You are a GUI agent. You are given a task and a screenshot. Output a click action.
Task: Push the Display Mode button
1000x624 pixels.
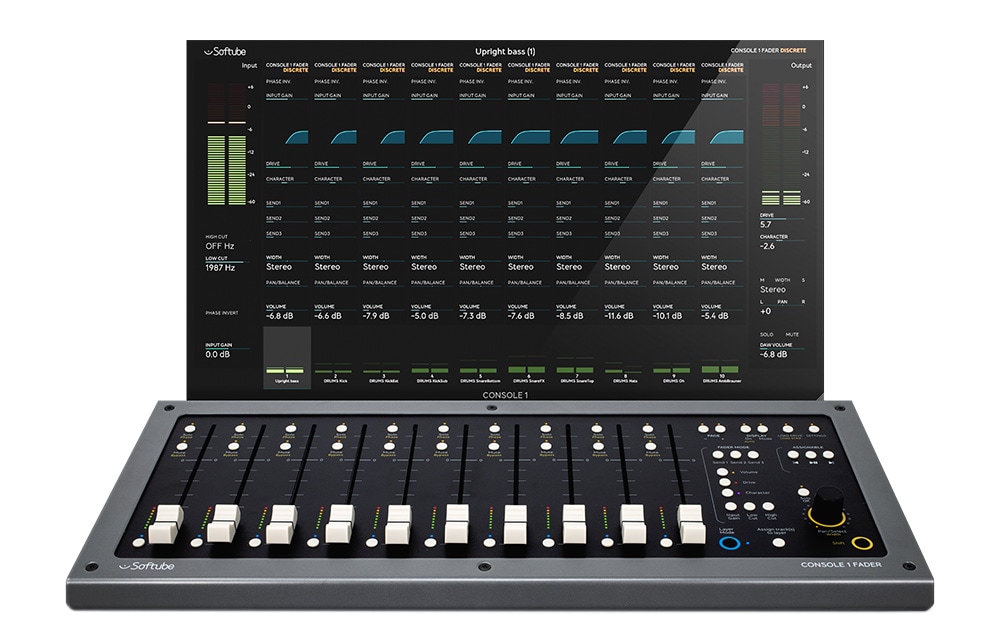pos(762,429)
